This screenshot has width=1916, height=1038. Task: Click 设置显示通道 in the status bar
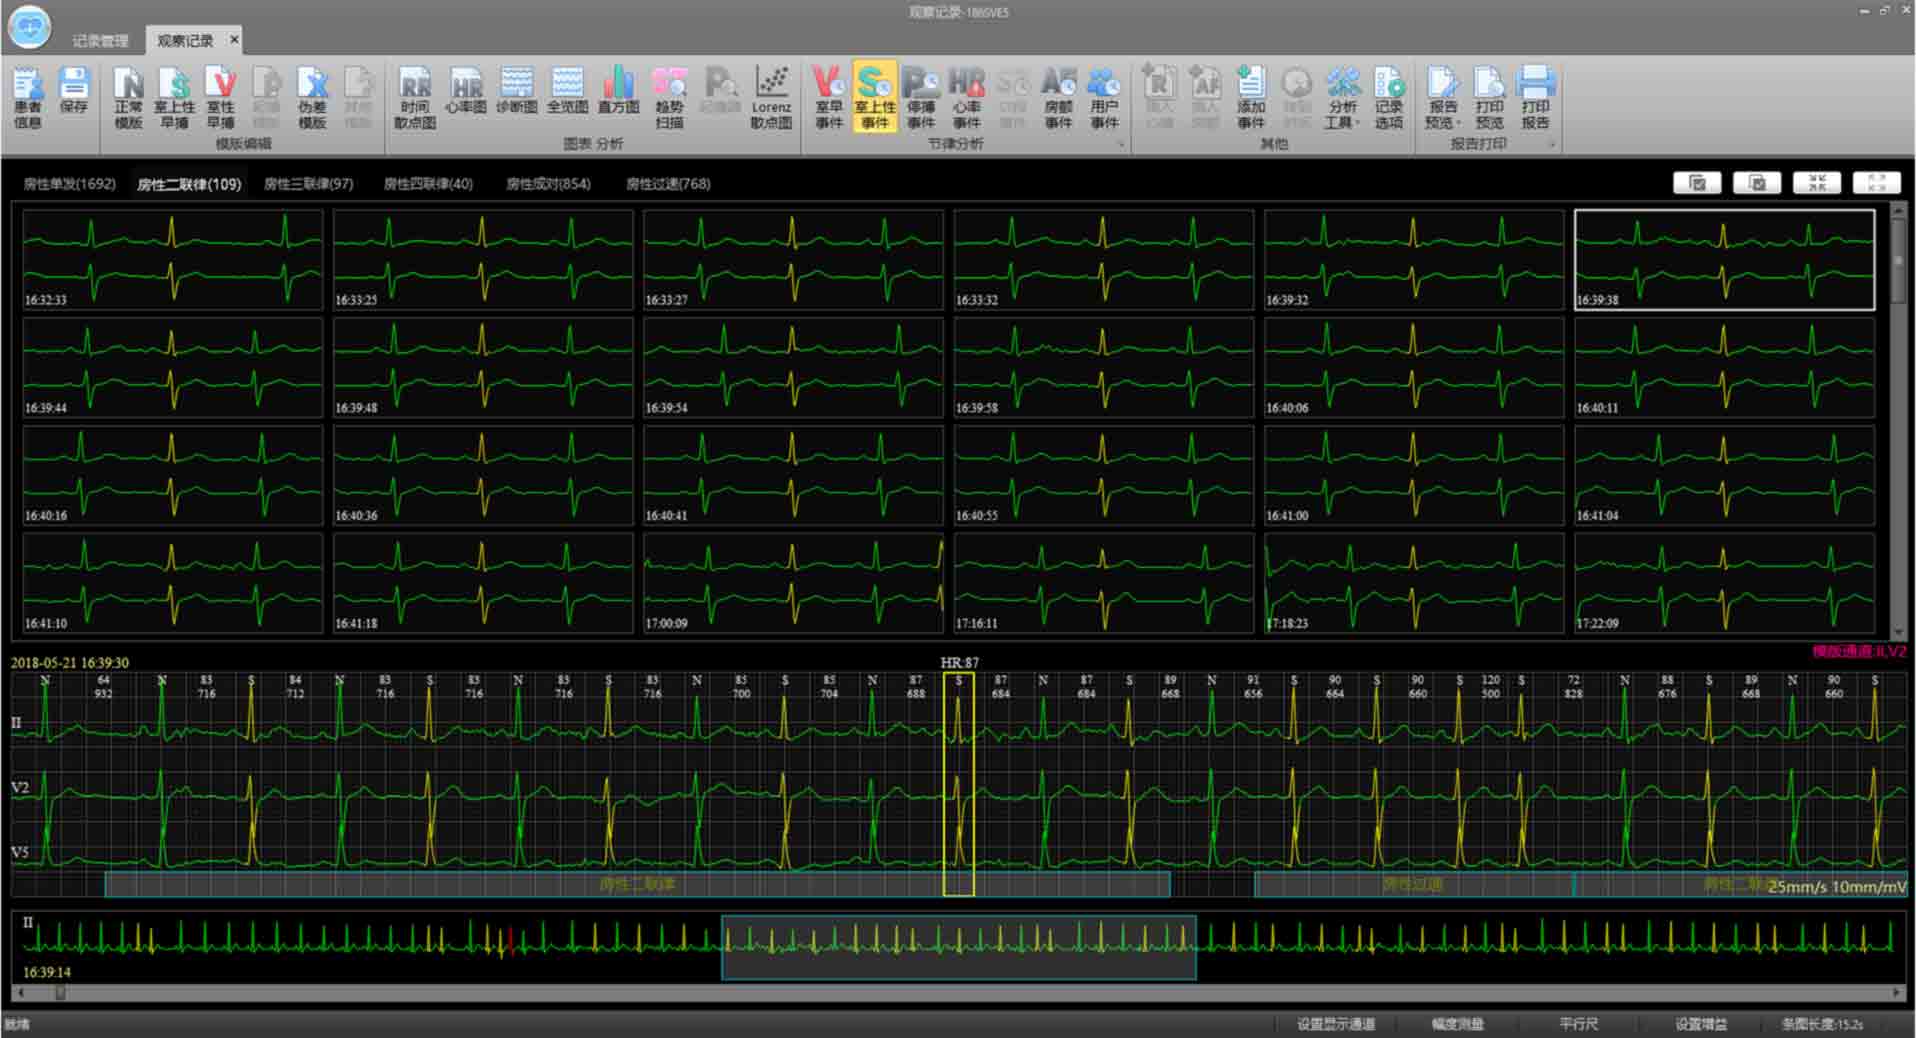click(x=1336, y=1024)
